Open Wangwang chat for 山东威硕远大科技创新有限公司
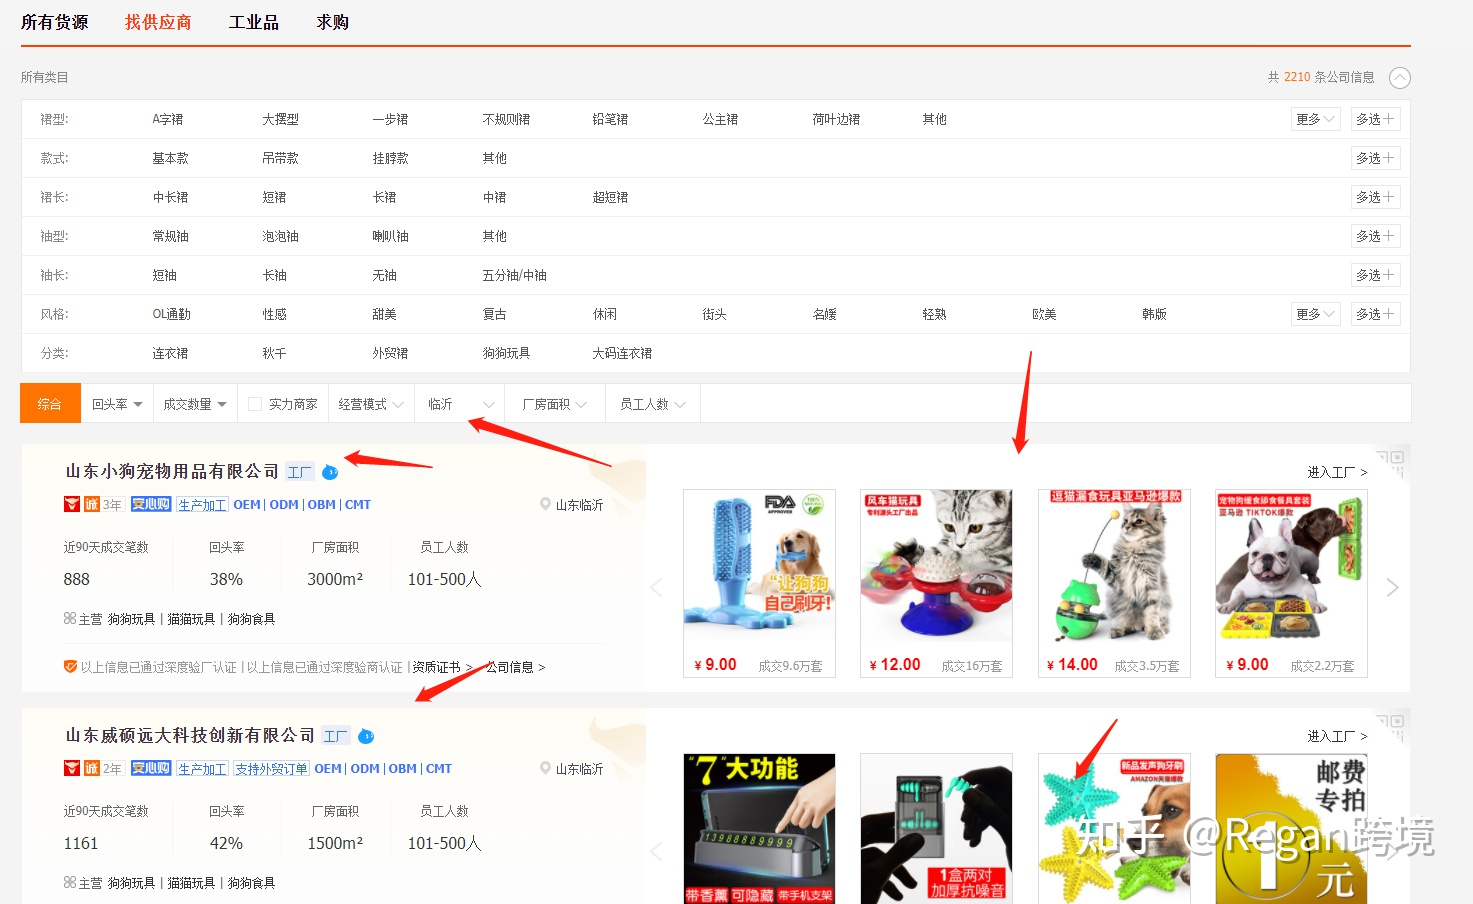The width and height of the screenshot is (1473, 904). pos(365,735)
